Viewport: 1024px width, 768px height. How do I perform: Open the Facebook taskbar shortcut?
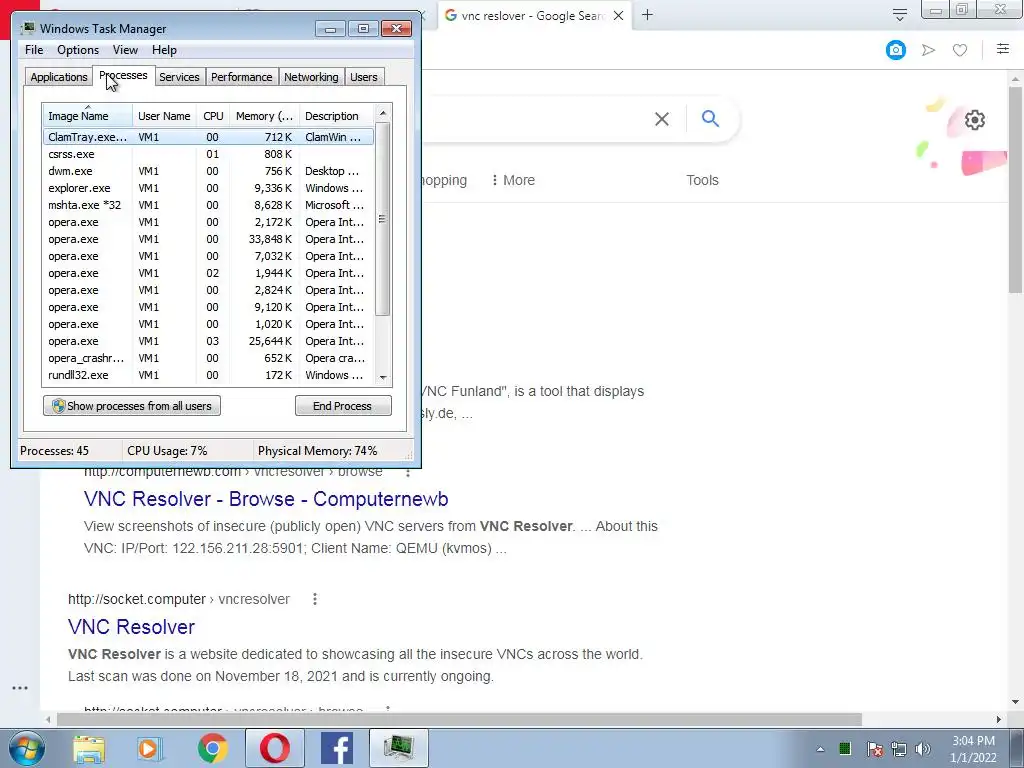(x=337, y=748)
